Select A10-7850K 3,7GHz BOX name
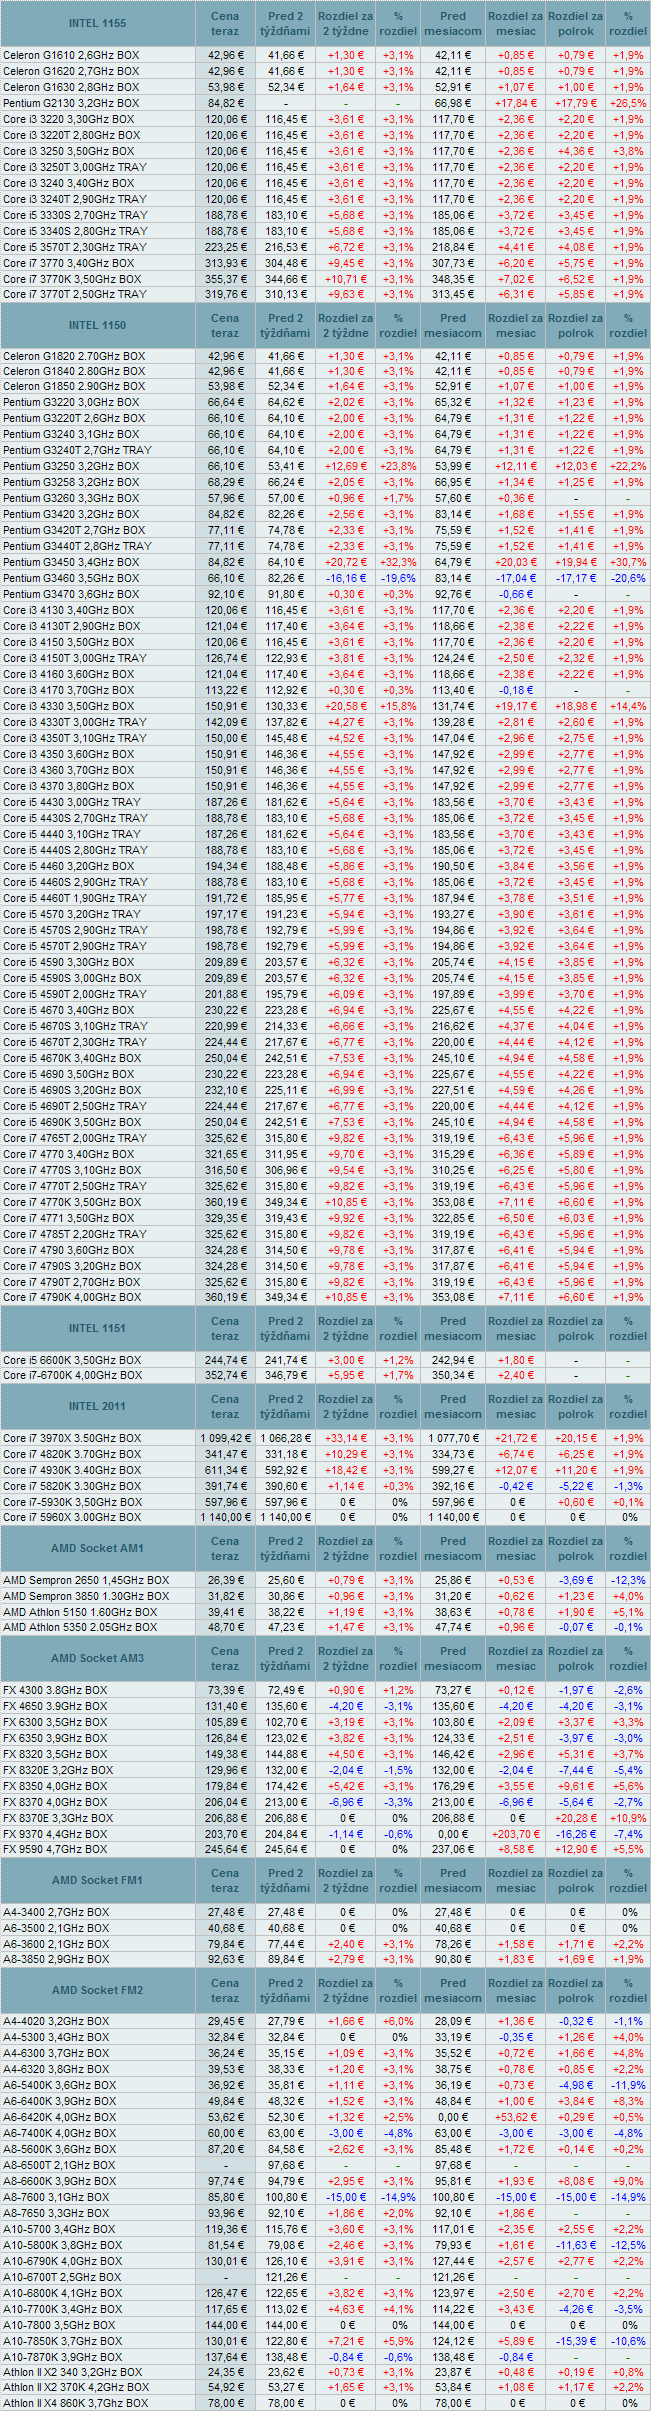 (x=63, y=2341)
